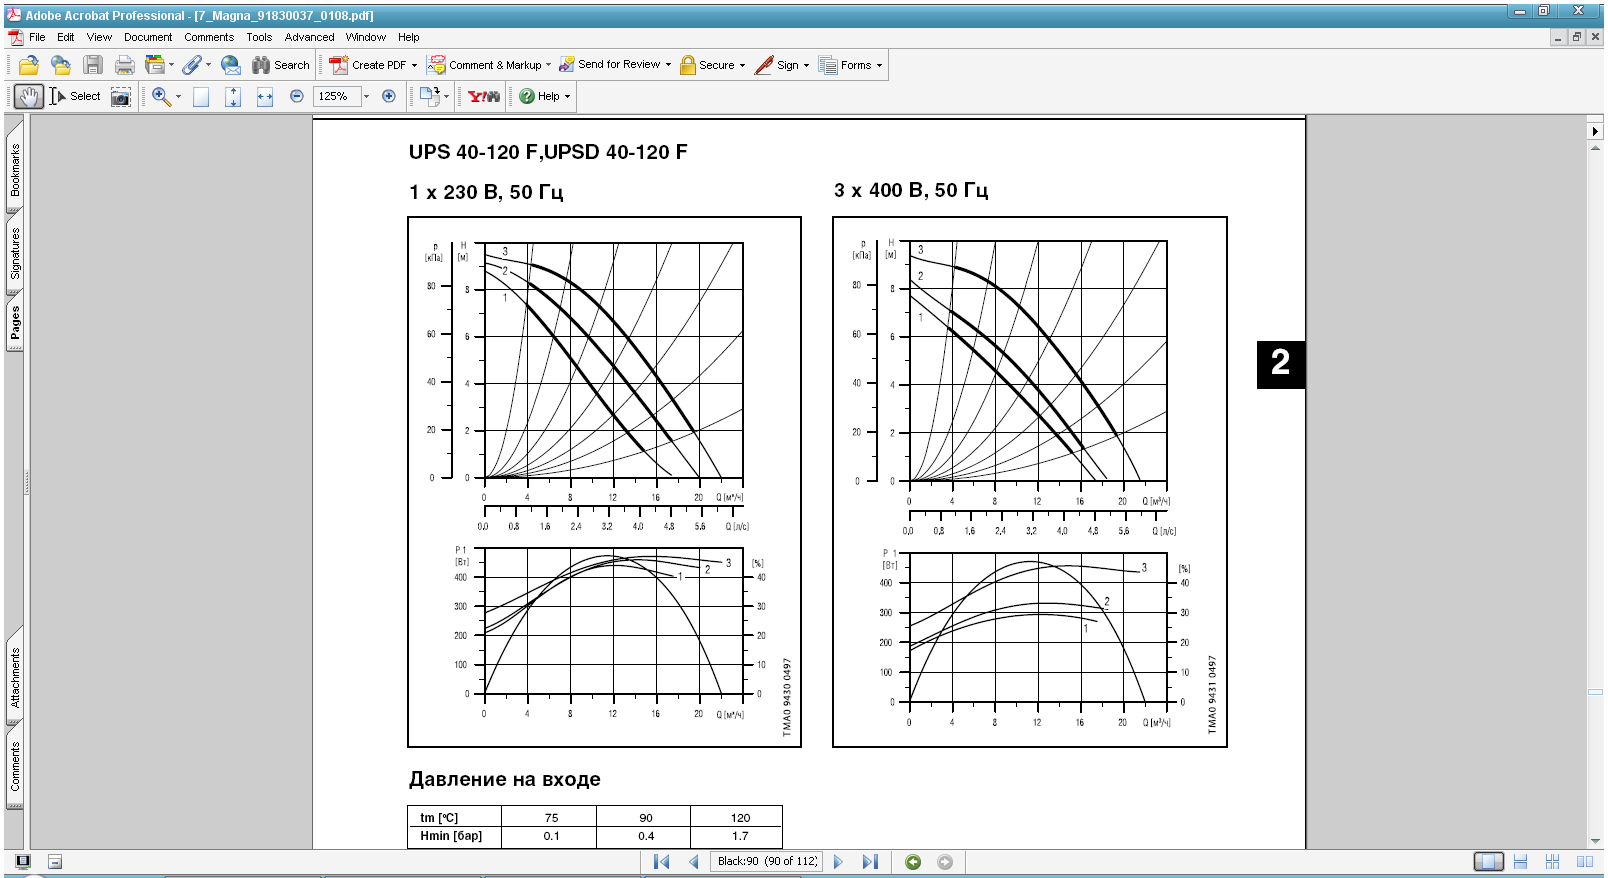The width and height of the screenshot is (1608, 878).
Task: Click the page number field Black:90
Action: [766, 861]
